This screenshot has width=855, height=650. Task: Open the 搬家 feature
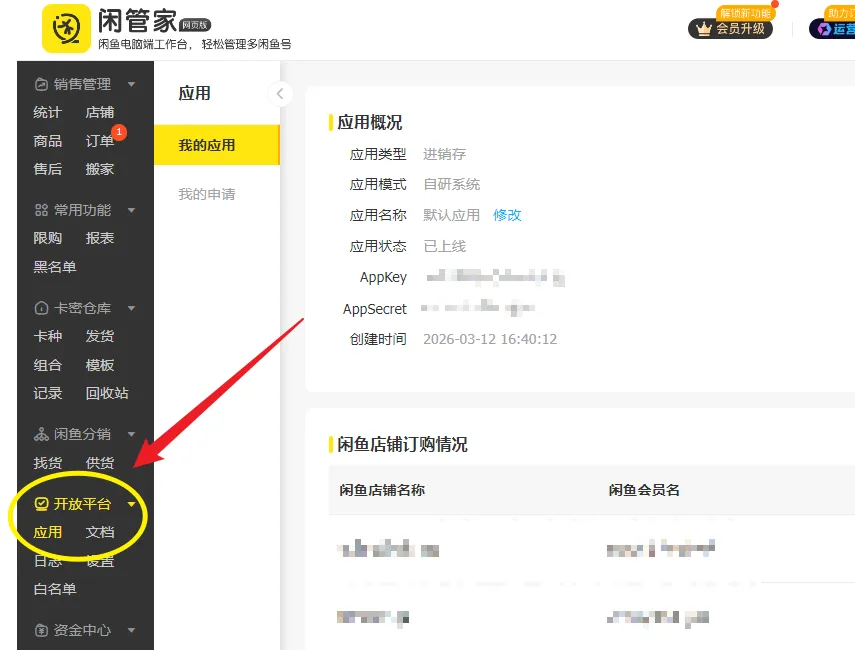pos(100,169)
